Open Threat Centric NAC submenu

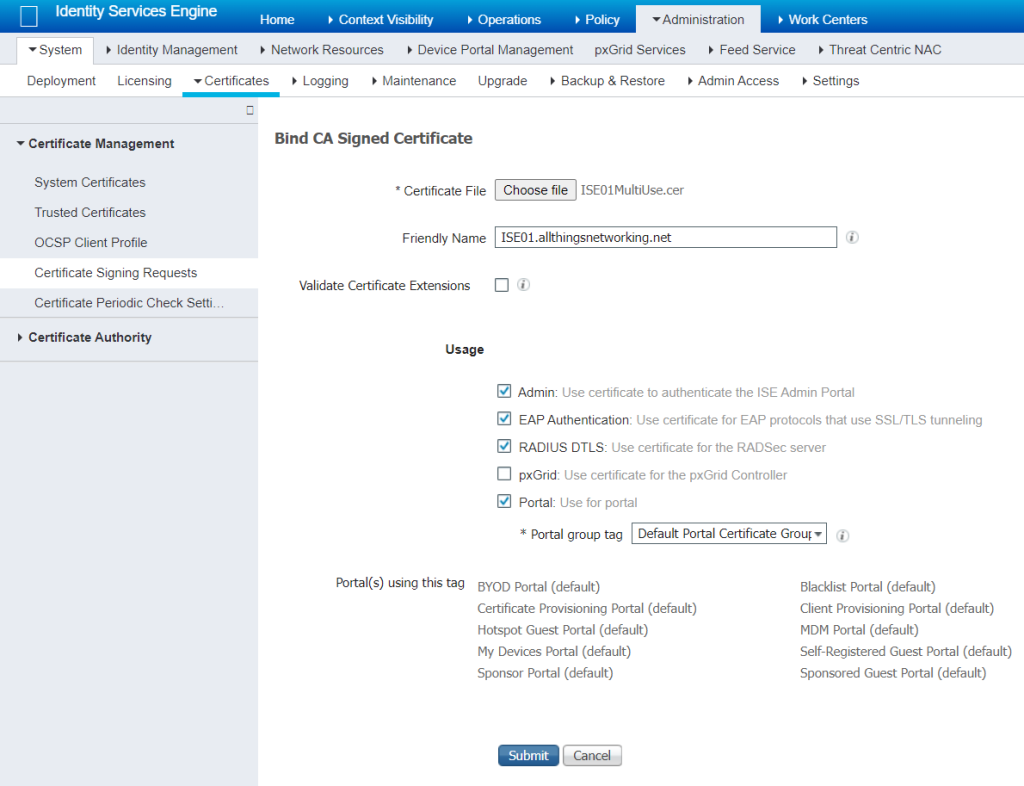point(880,50)
